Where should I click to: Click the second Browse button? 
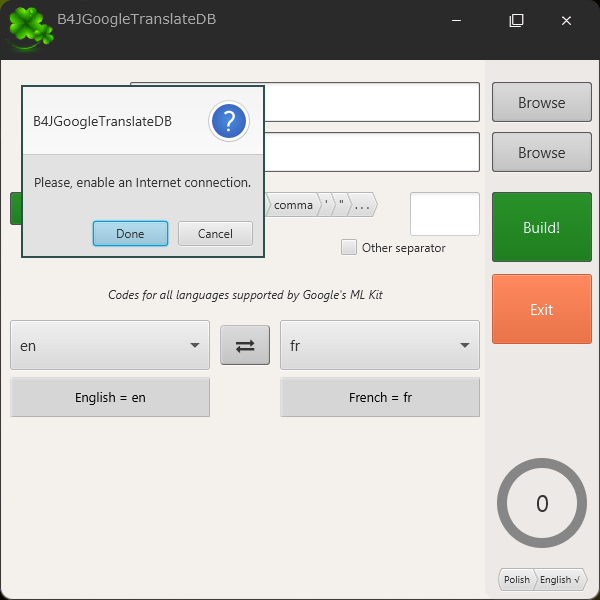coord(541,152)
